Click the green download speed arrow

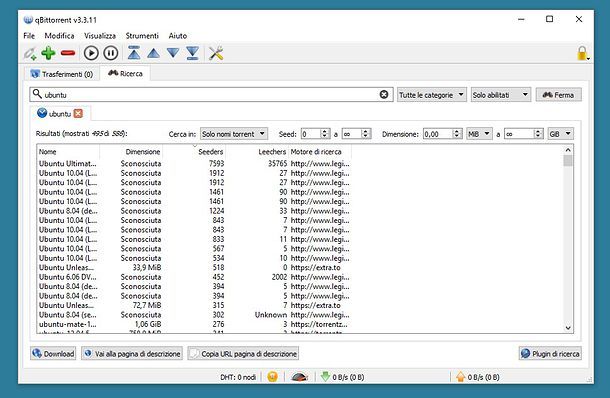pos(325,376)
